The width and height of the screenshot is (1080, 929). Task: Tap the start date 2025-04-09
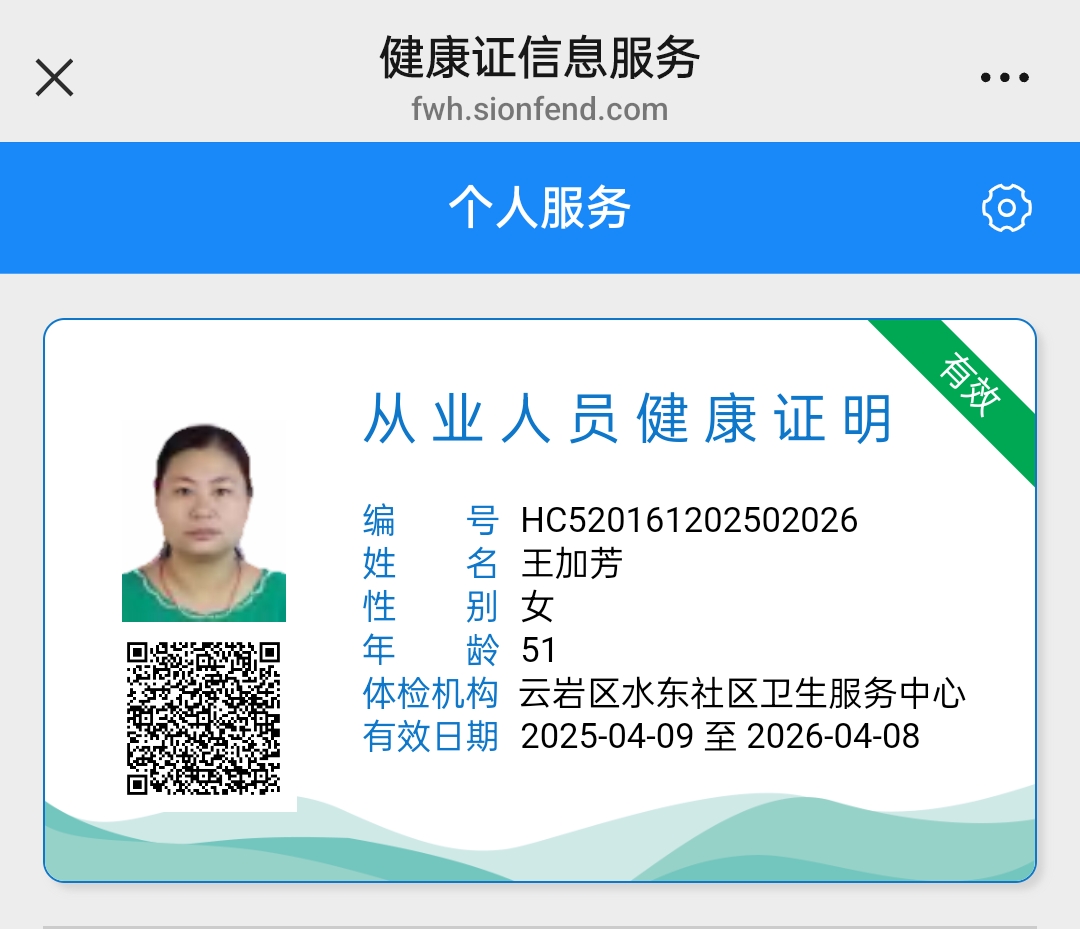point(607,737)
